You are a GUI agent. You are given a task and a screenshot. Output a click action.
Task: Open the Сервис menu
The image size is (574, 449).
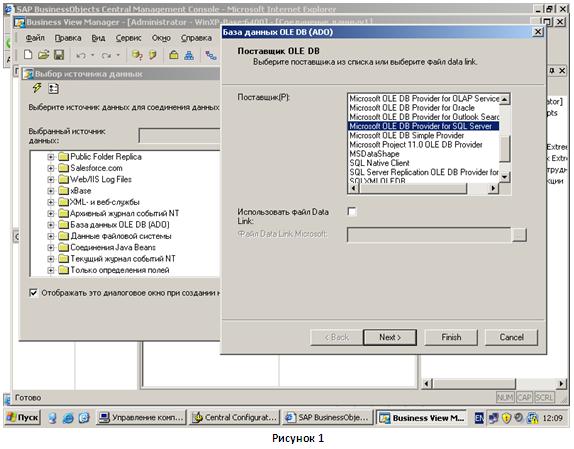pyautogui.click(x=128, y=38)
